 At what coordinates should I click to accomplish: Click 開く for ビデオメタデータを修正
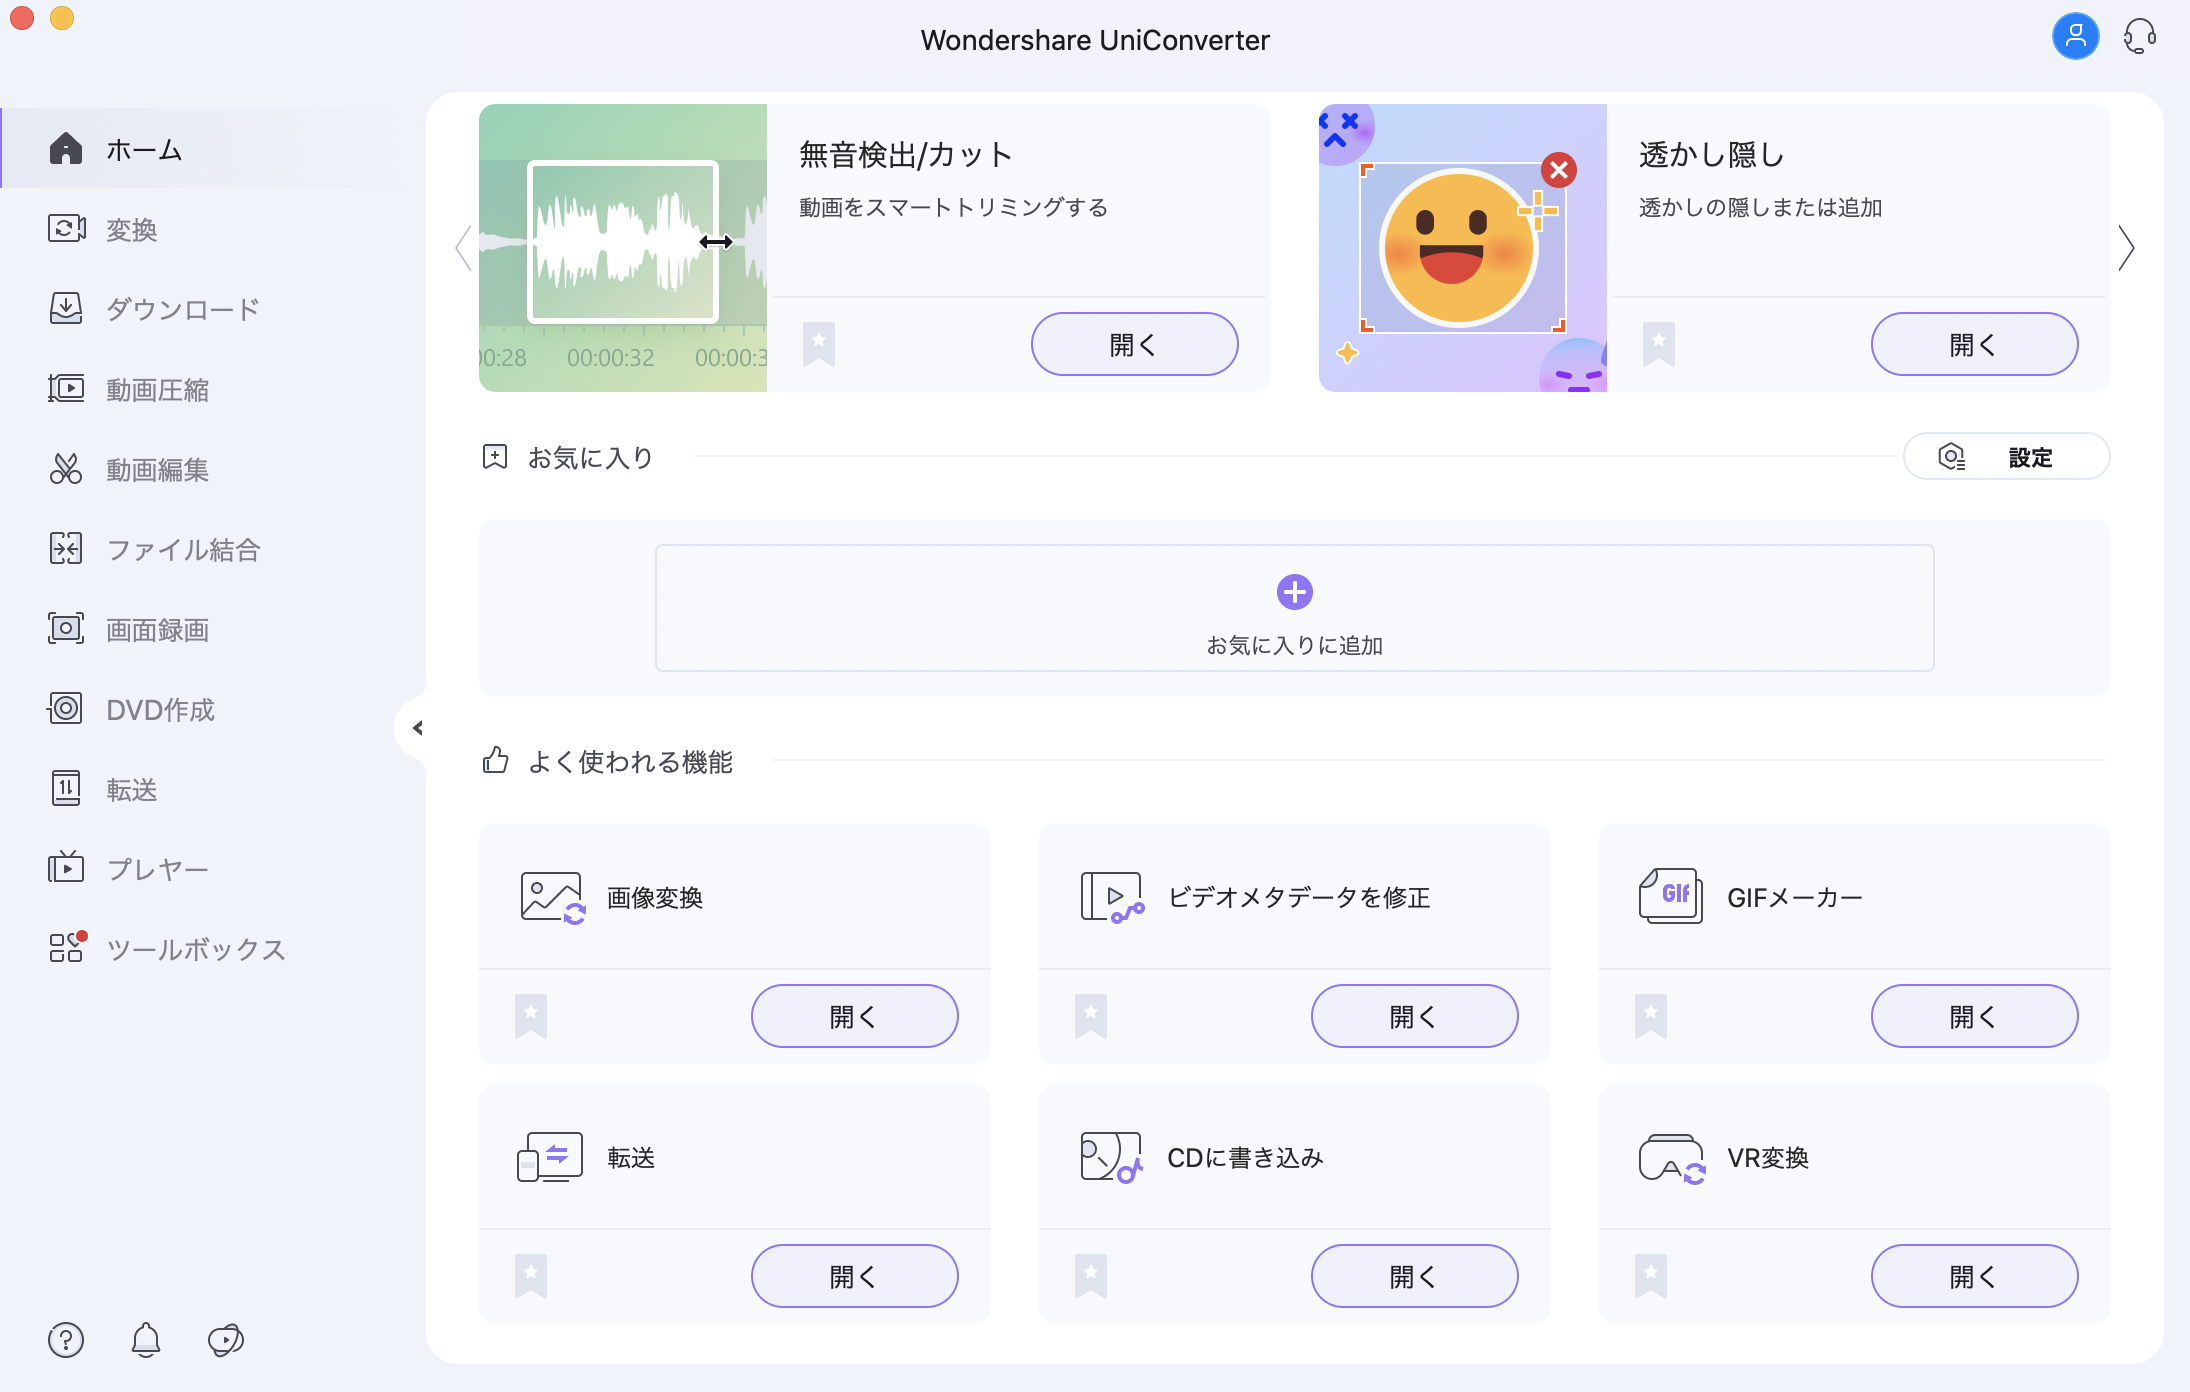1414,1016
